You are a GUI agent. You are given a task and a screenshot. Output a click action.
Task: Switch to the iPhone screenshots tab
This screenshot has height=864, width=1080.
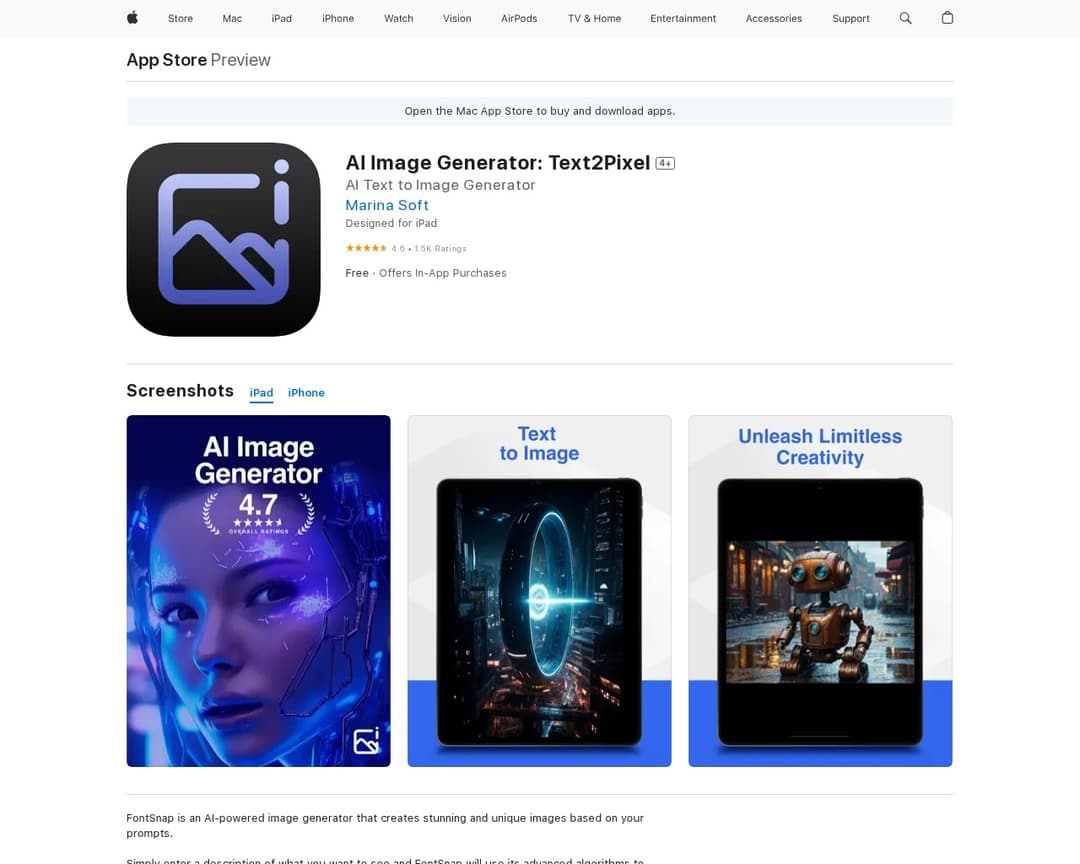click(x=307, y=393)
